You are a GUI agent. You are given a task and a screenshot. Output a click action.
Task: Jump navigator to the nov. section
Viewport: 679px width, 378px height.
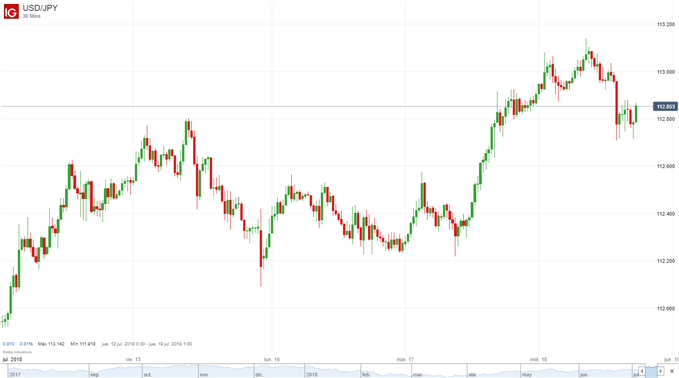204,375
